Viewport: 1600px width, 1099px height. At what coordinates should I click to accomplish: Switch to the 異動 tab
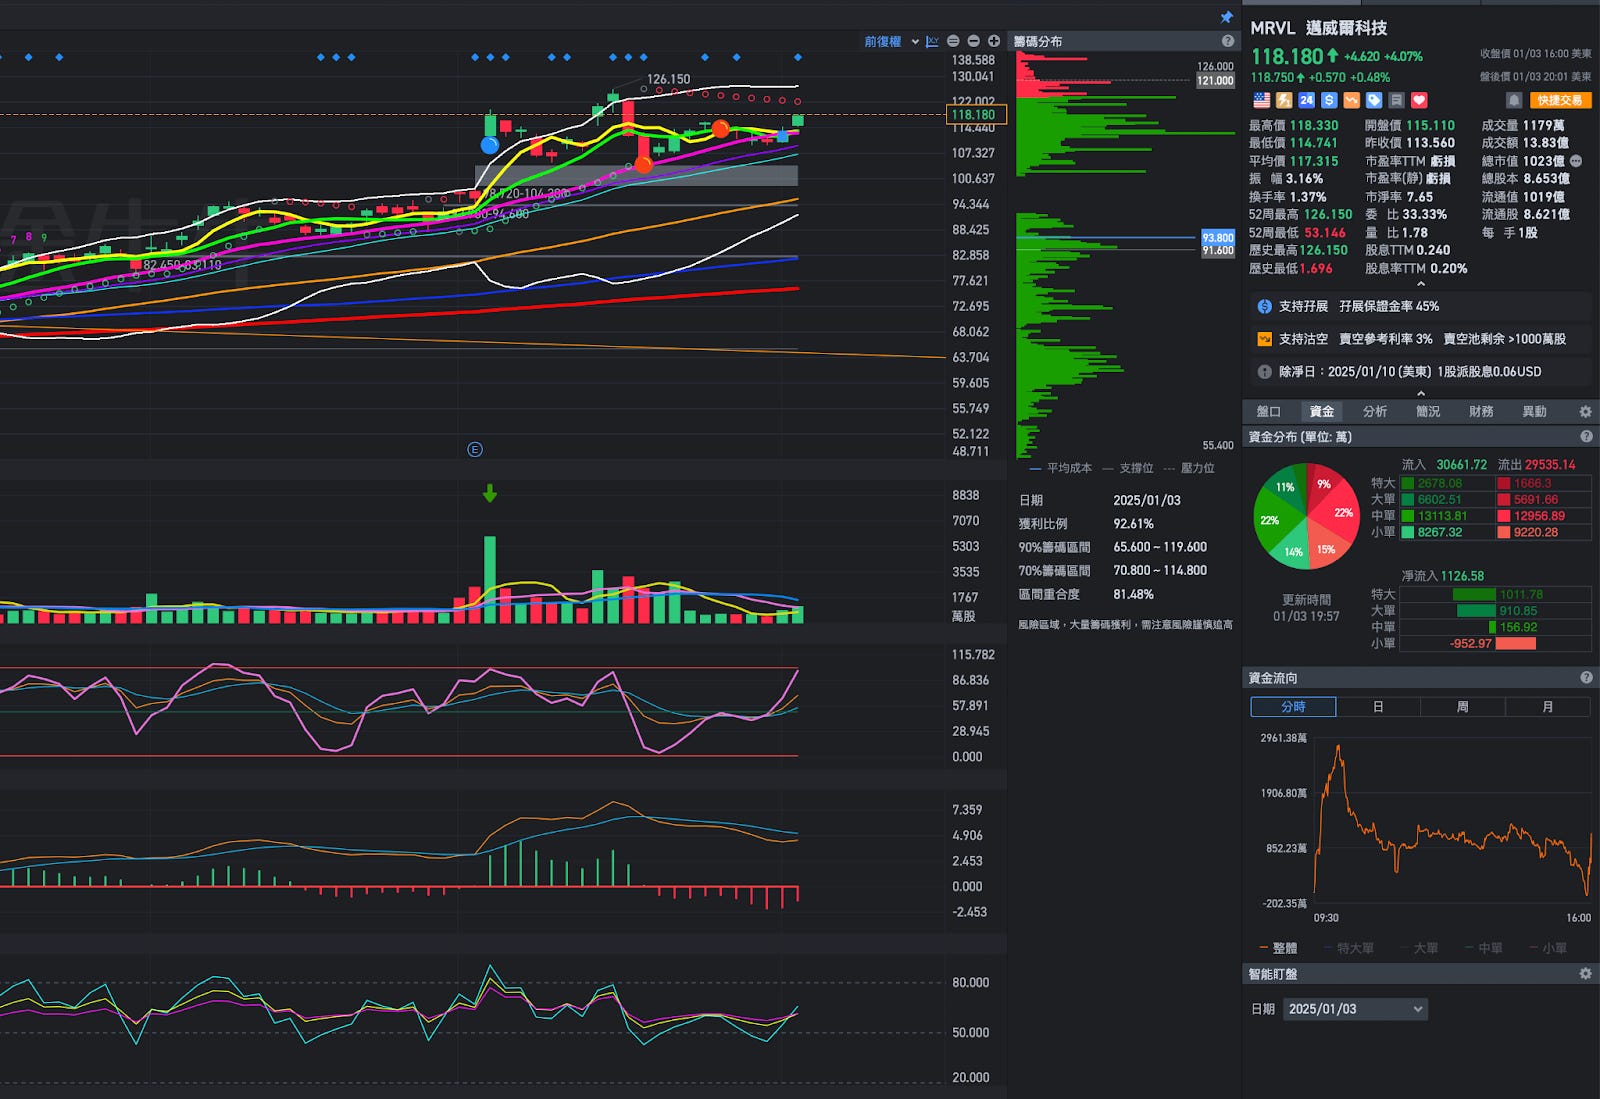(1534, 412)
